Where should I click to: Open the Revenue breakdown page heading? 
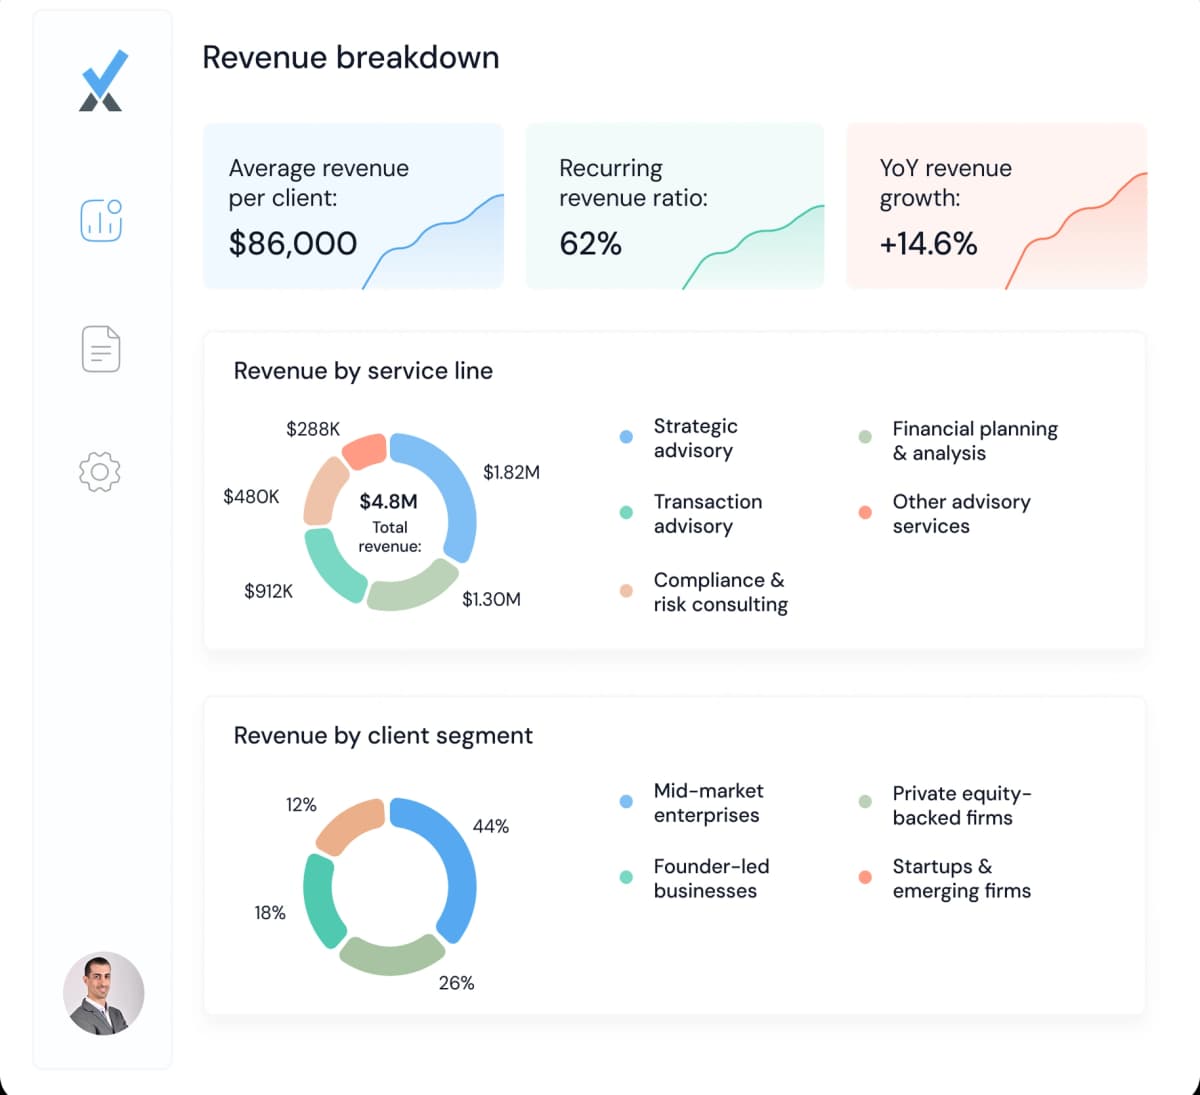(351, 58)
